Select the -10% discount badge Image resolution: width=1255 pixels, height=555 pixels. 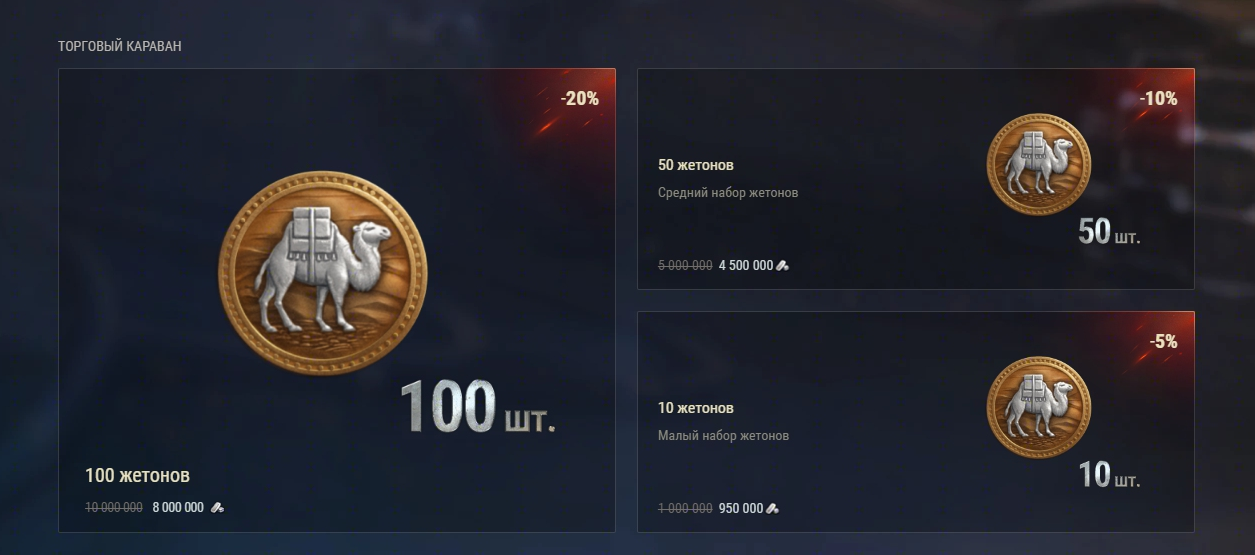tap(1158, 98)
